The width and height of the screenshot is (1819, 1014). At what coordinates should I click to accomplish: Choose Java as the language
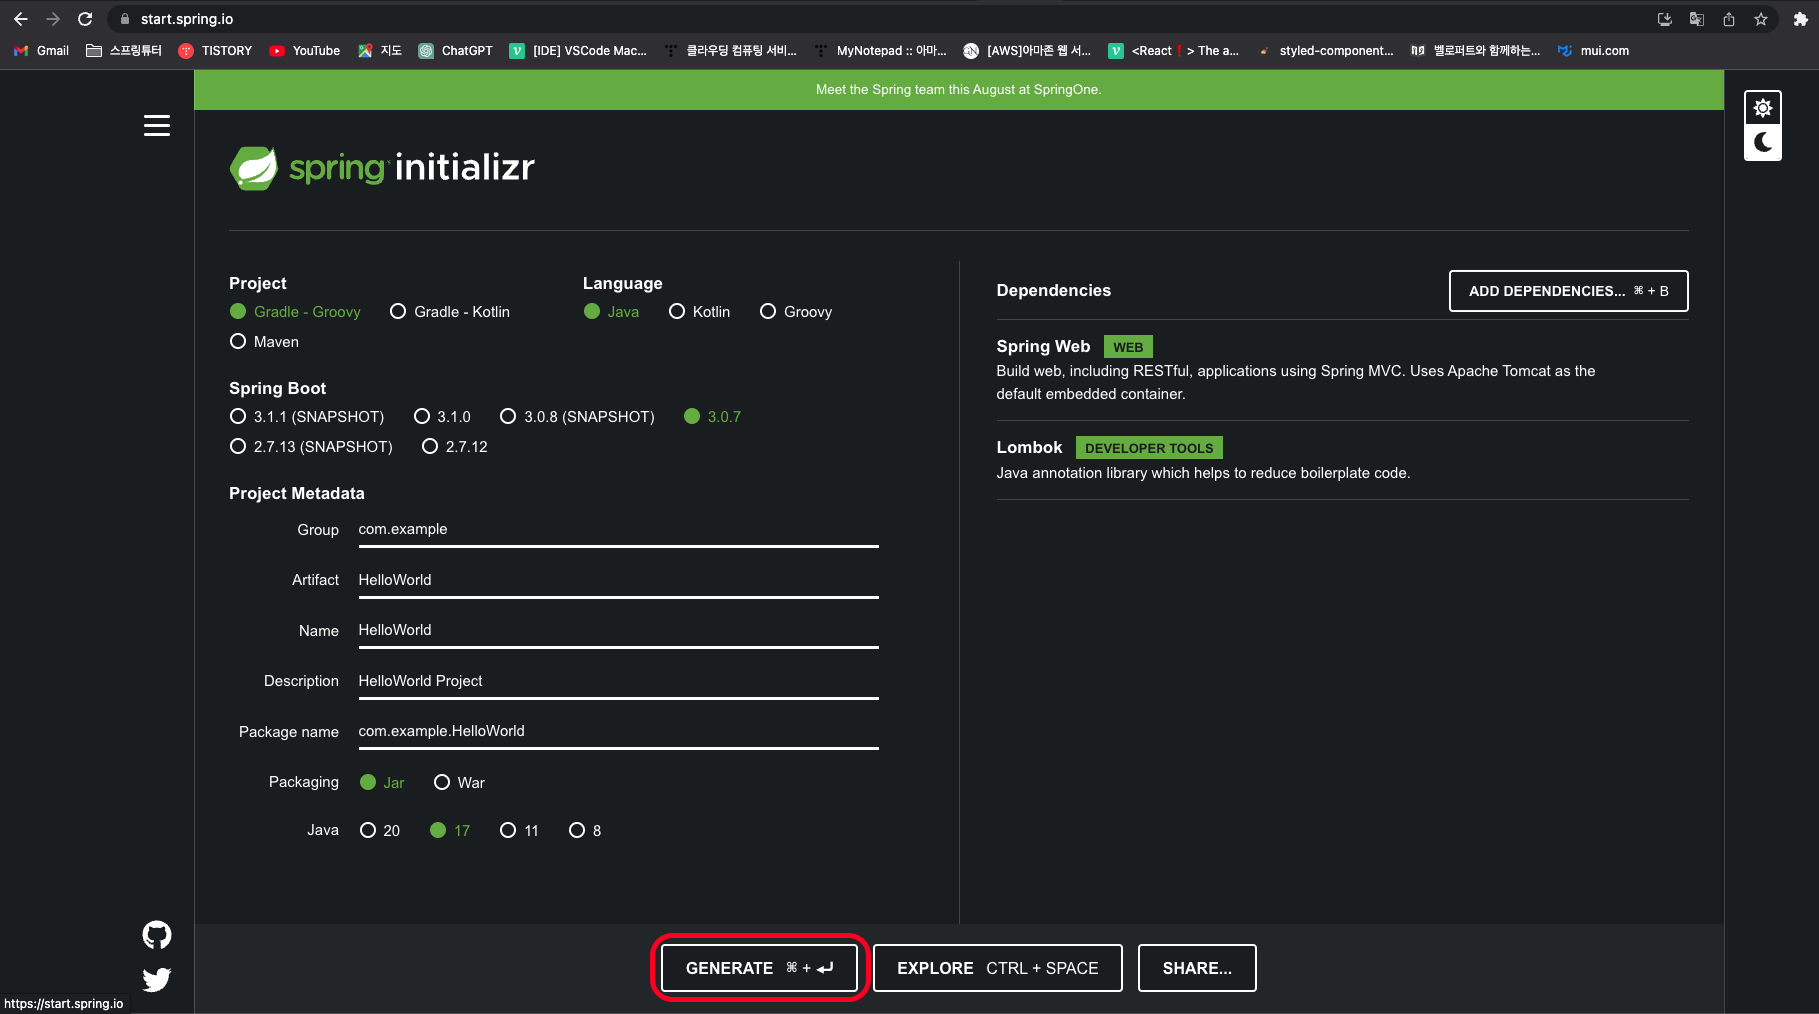[611, 312]
